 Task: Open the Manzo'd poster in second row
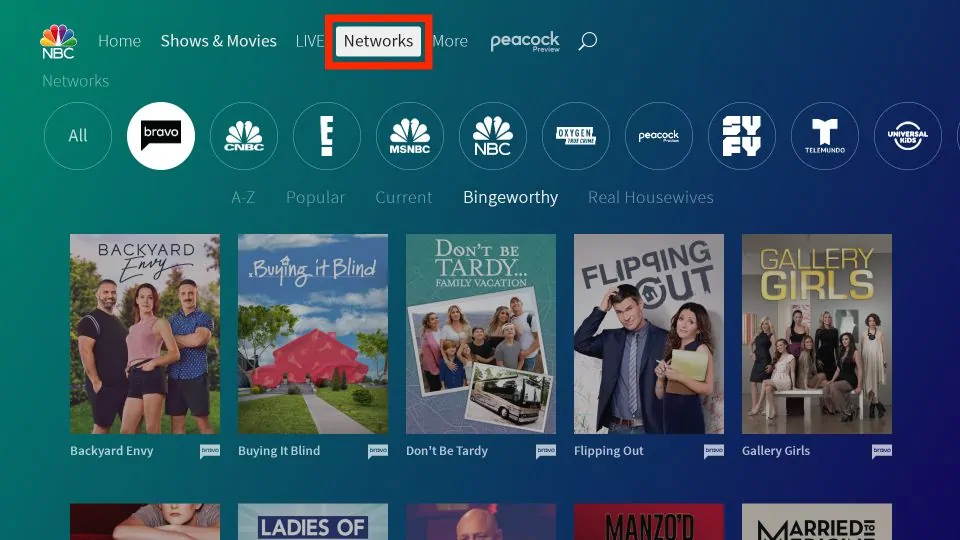649,522
